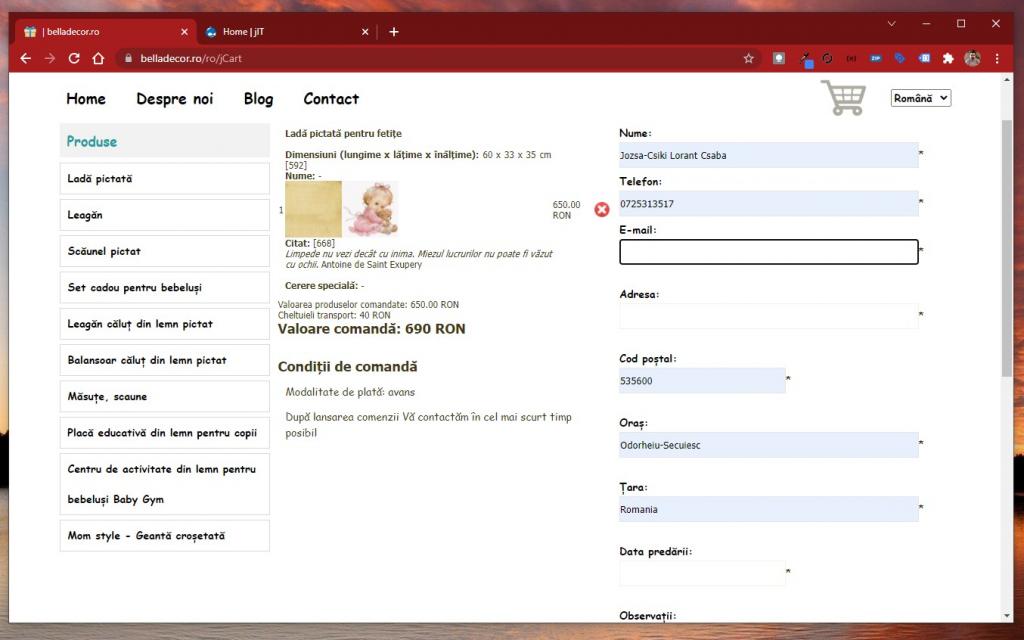Open the shopping cart icon

coord(843,98)
